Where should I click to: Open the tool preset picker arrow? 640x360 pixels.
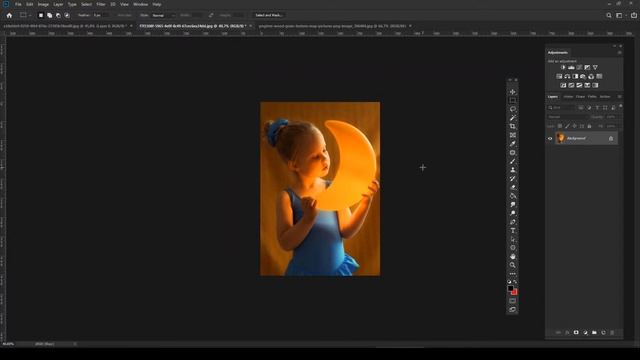pyautogui.click(x=30, y=15)
